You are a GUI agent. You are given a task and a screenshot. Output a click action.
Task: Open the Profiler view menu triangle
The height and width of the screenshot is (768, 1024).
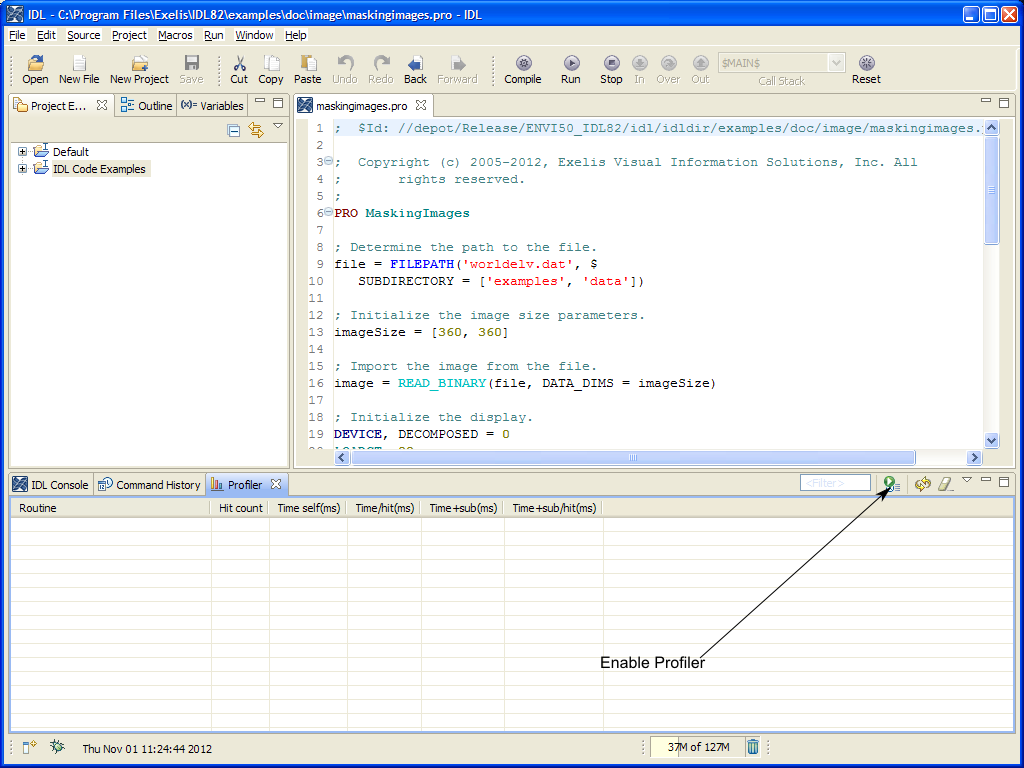point(967,480)
